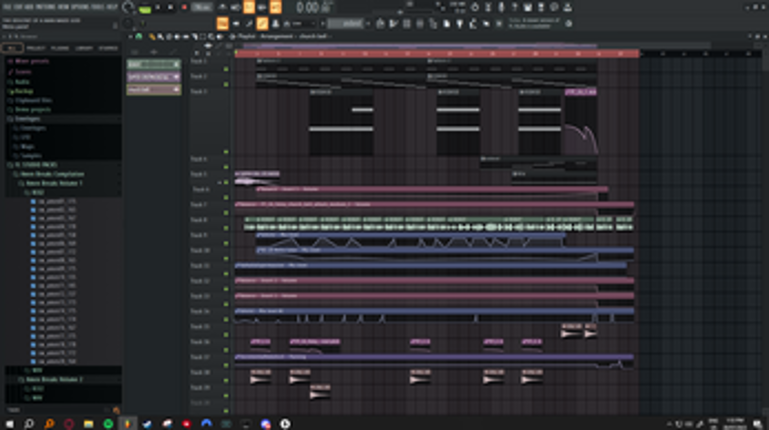Mute Track 3 with its green light
Screen dimensions: 769x430
click(226, 152)
